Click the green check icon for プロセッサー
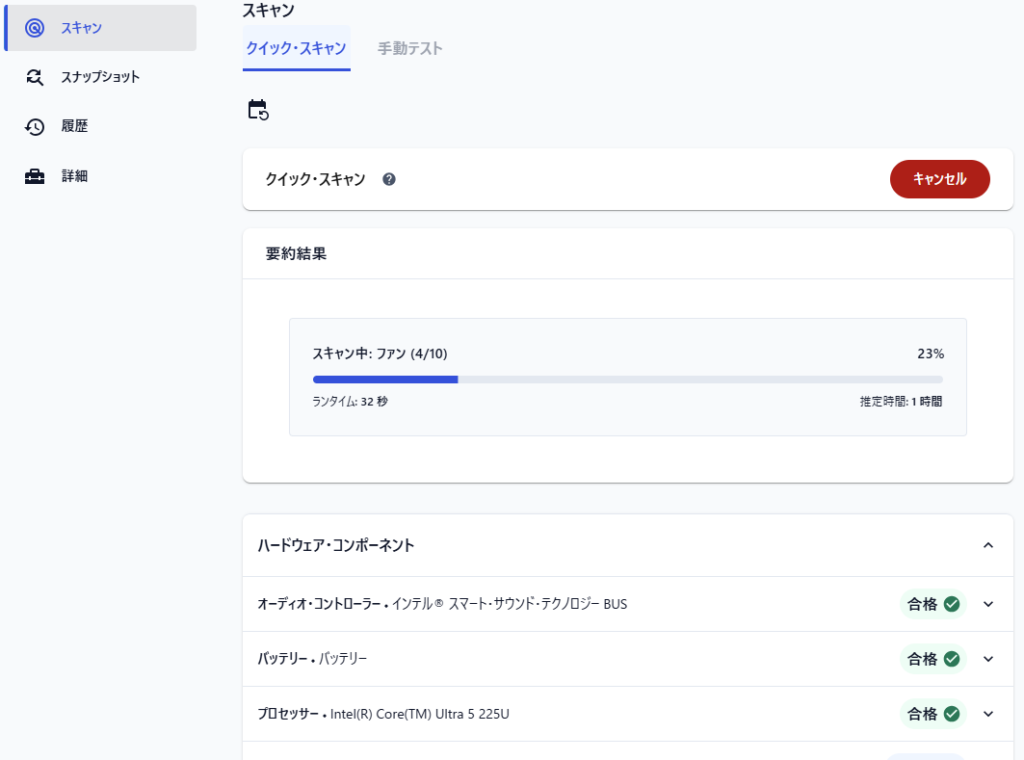Image resolution: width=1024 pixels, height=760 pixels. pos(952,714)
